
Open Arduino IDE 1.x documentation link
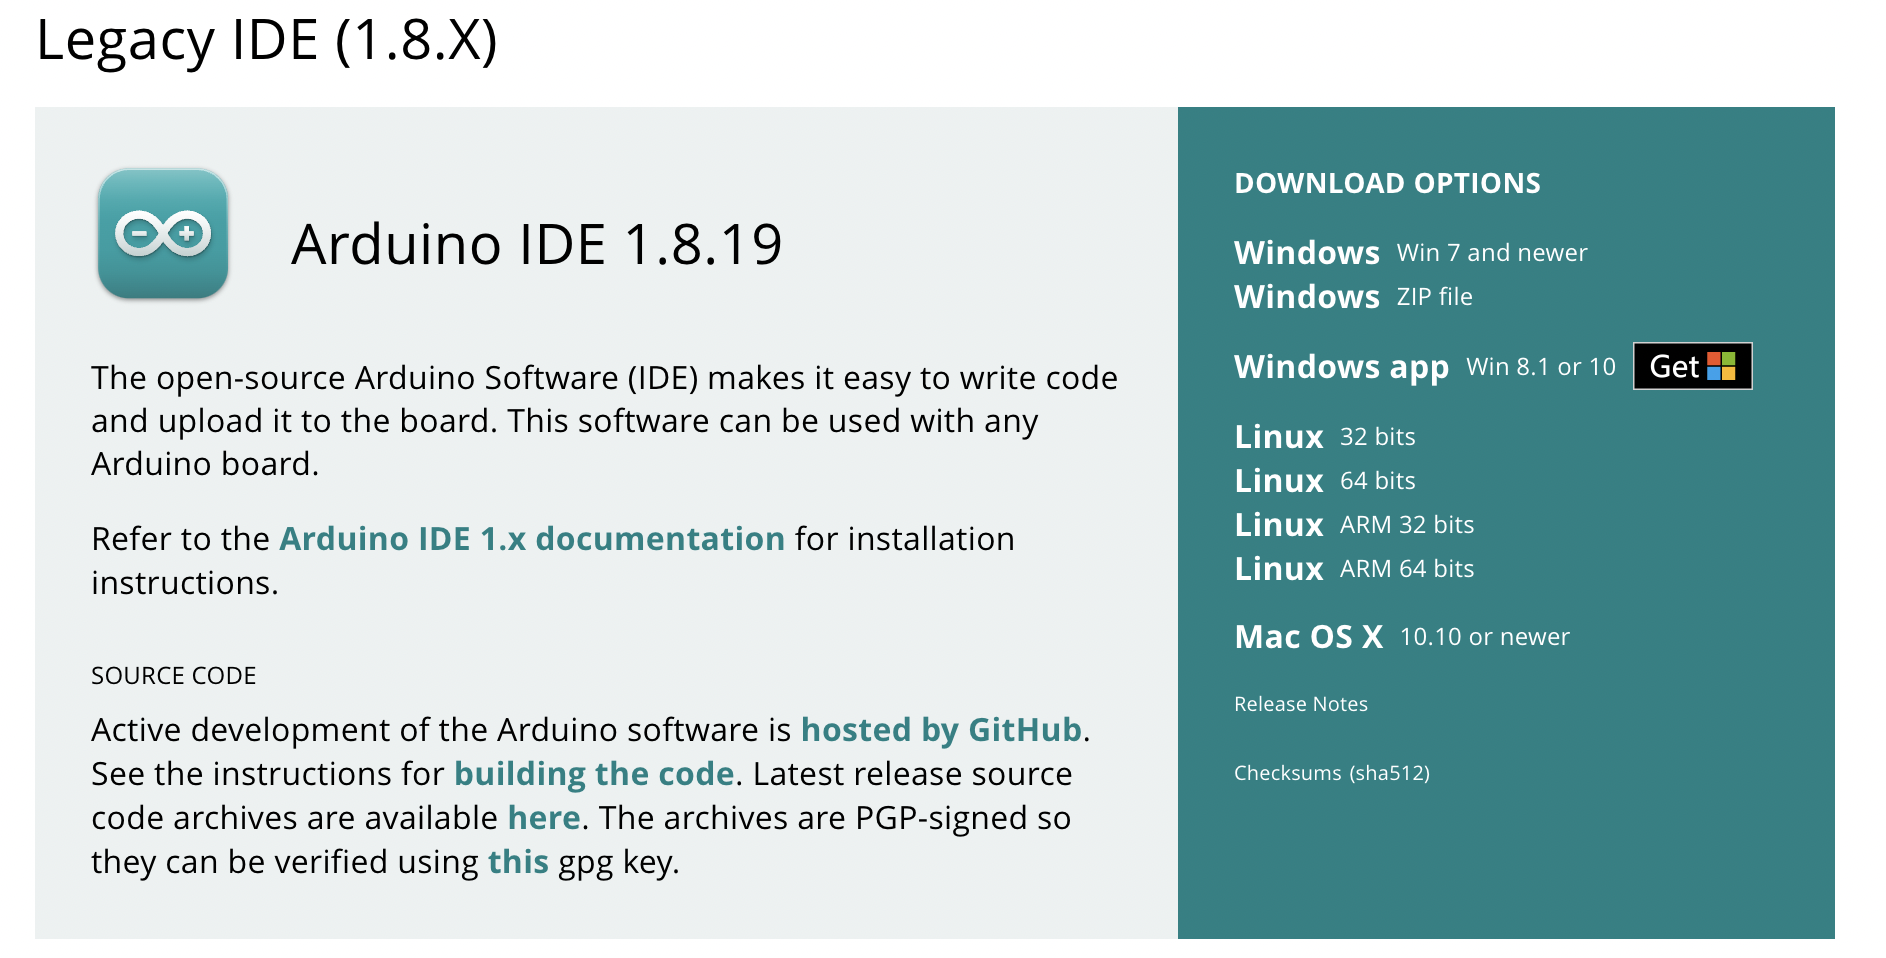coord(532,539)
